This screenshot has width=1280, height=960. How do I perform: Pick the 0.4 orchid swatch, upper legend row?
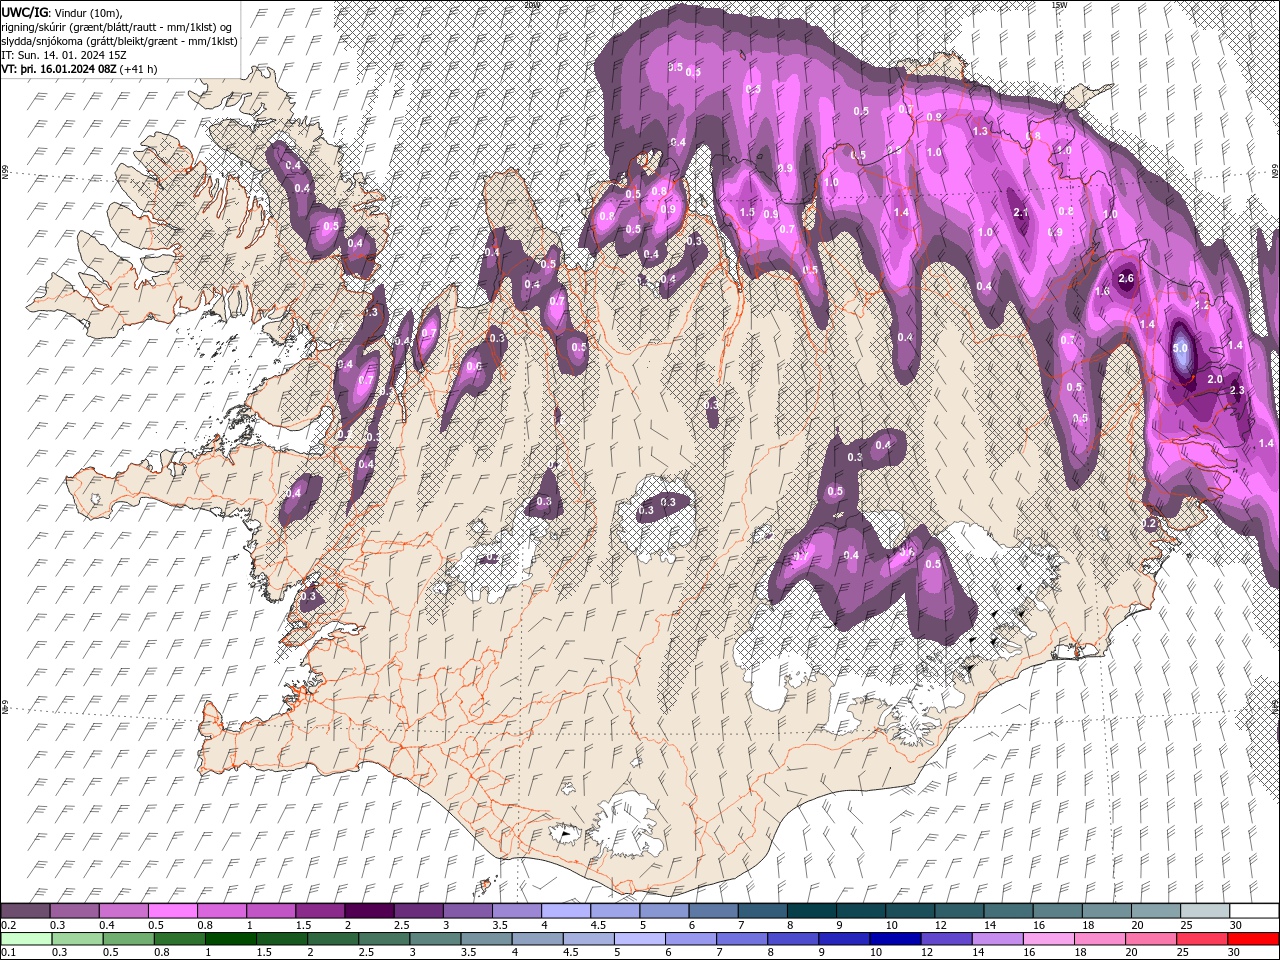tap(123, 911)
